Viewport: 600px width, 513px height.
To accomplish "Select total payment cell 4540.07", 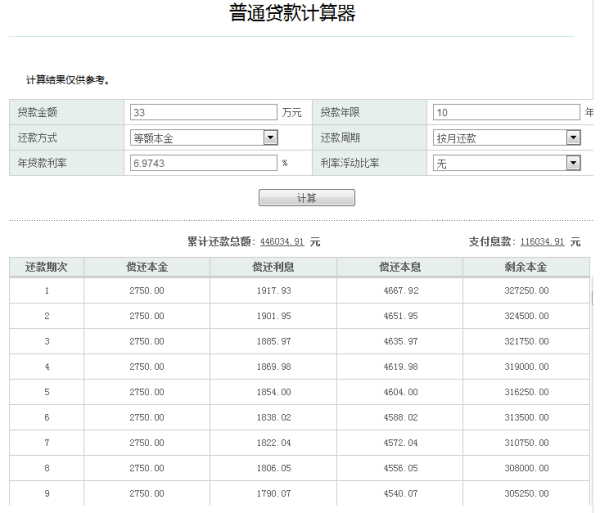I will (x=401, y=493).
